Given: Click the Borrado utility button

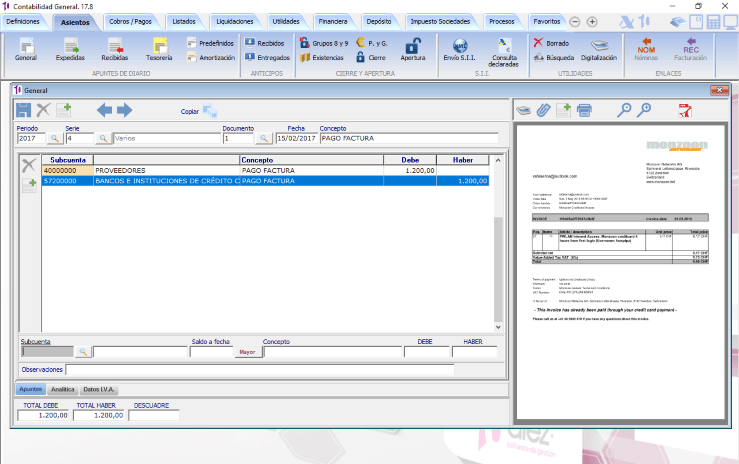Looking at the screenshot, I should 551,43.
